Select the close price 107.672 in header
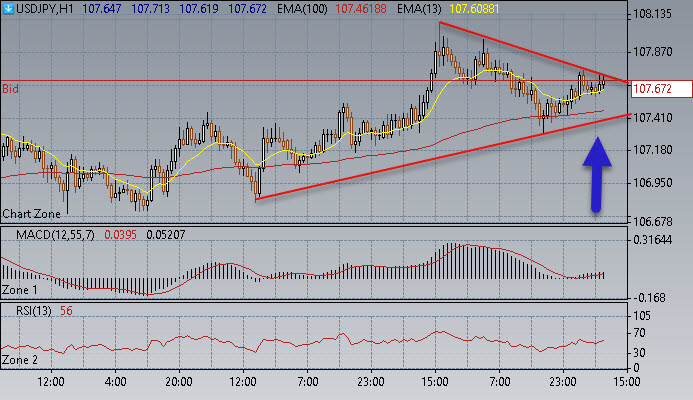The height and width of the screenshot is (400, 693). (248, 9)
